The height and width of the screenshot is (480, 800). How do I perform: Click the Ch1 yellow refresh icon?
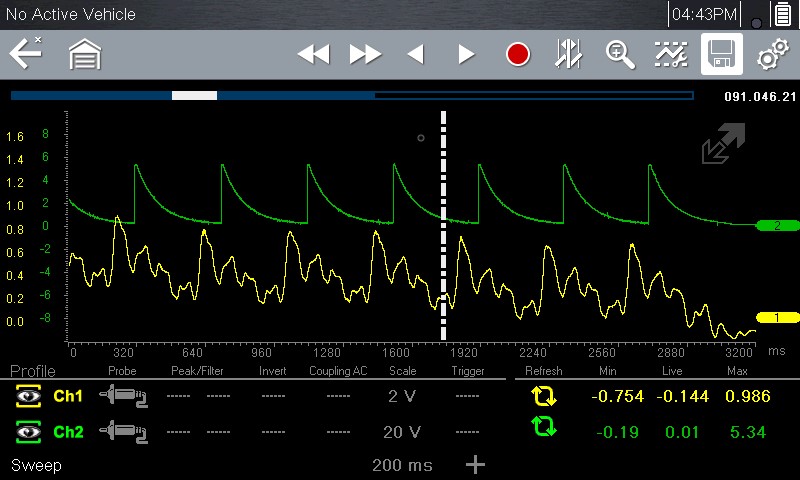click(x=544, y=397)
